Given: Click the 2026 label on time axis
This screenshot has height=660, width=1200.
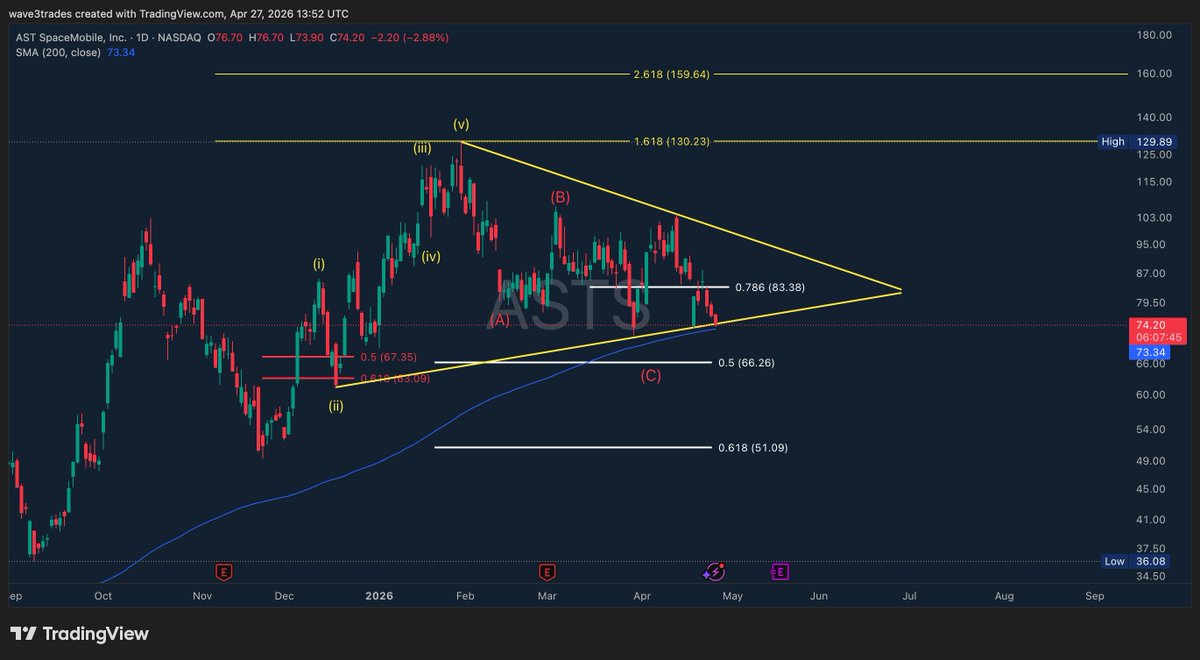Looking at the screenshot, I should 379,596.
